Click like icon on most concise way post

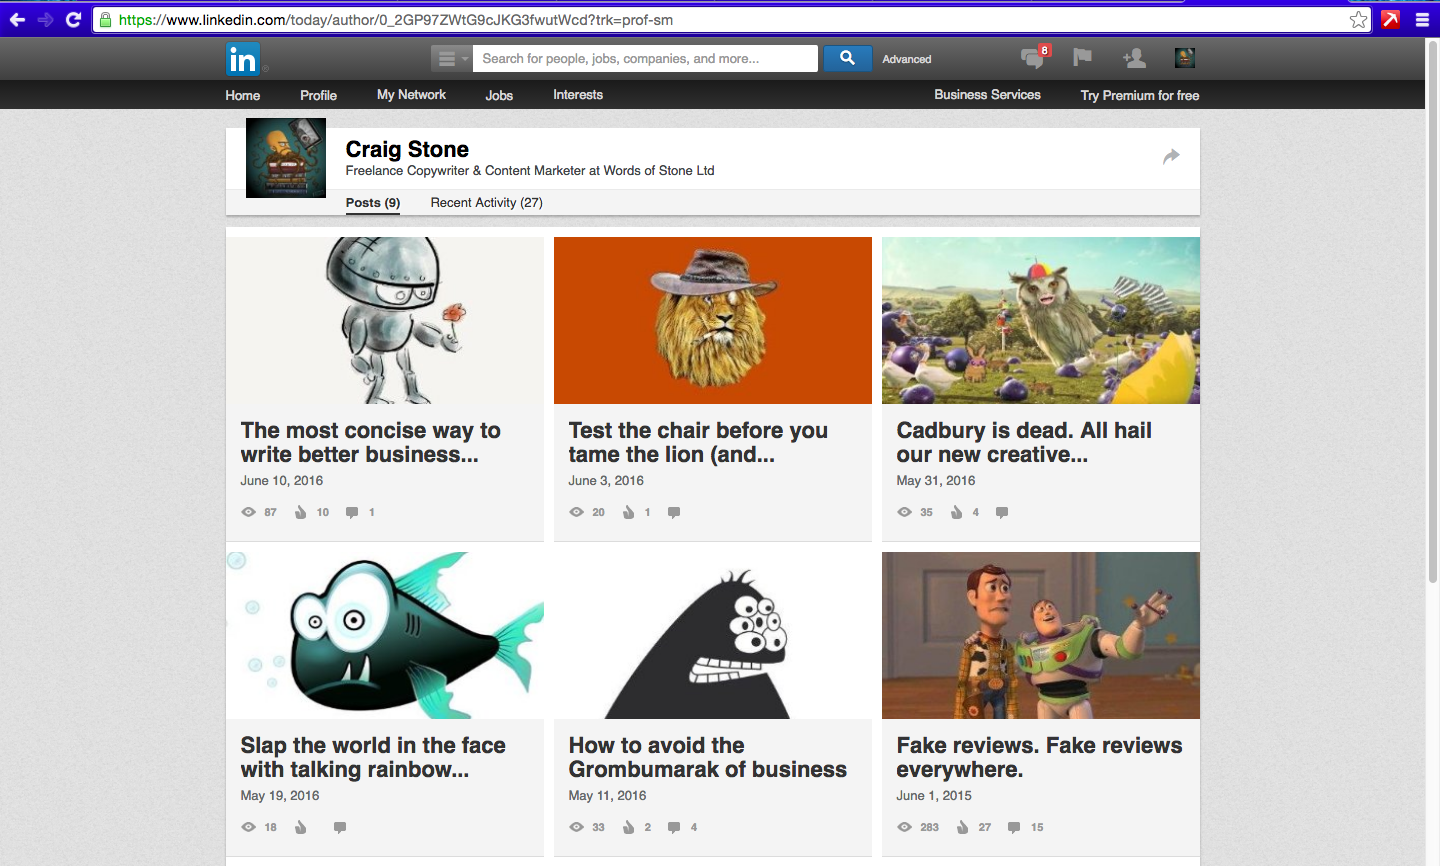(x=300, y=512)
